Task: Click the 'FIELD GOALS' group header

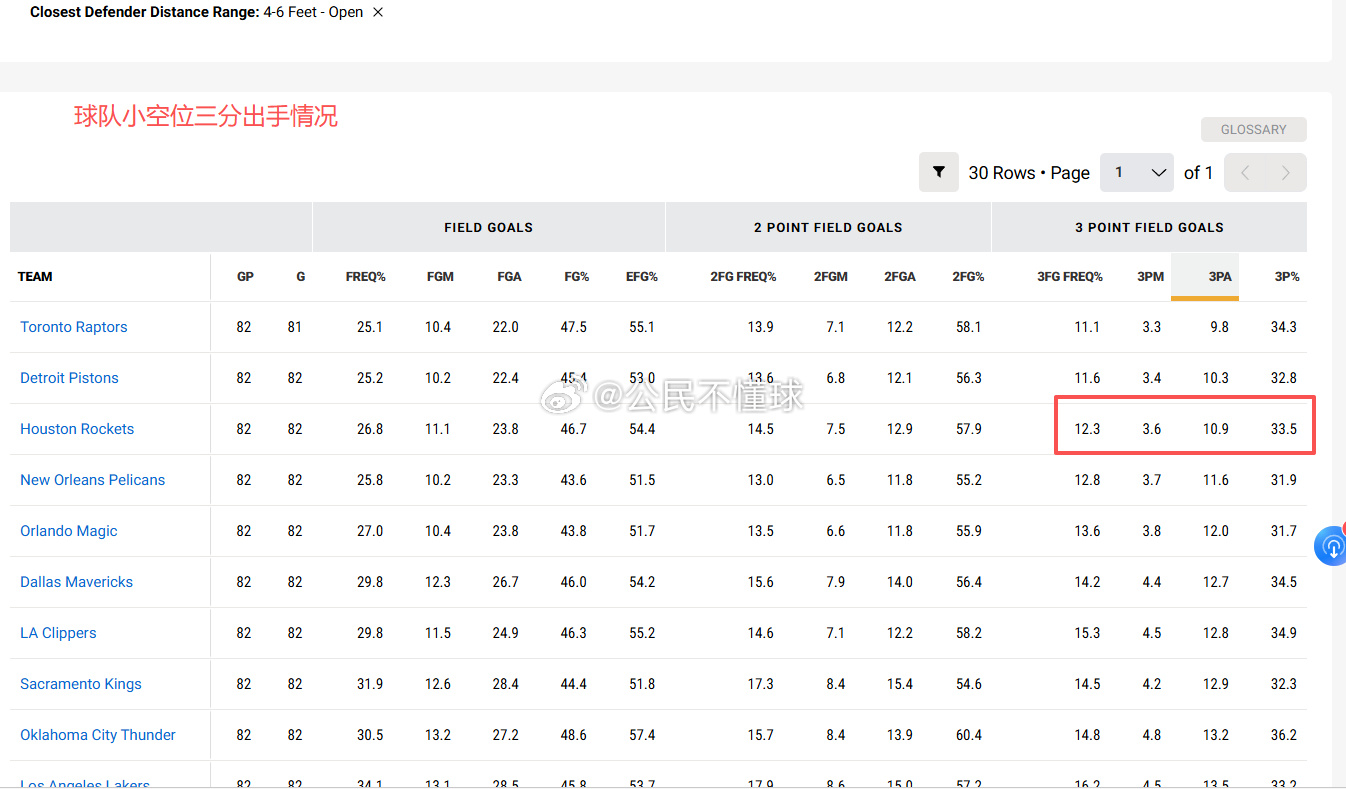Action: 488,227
